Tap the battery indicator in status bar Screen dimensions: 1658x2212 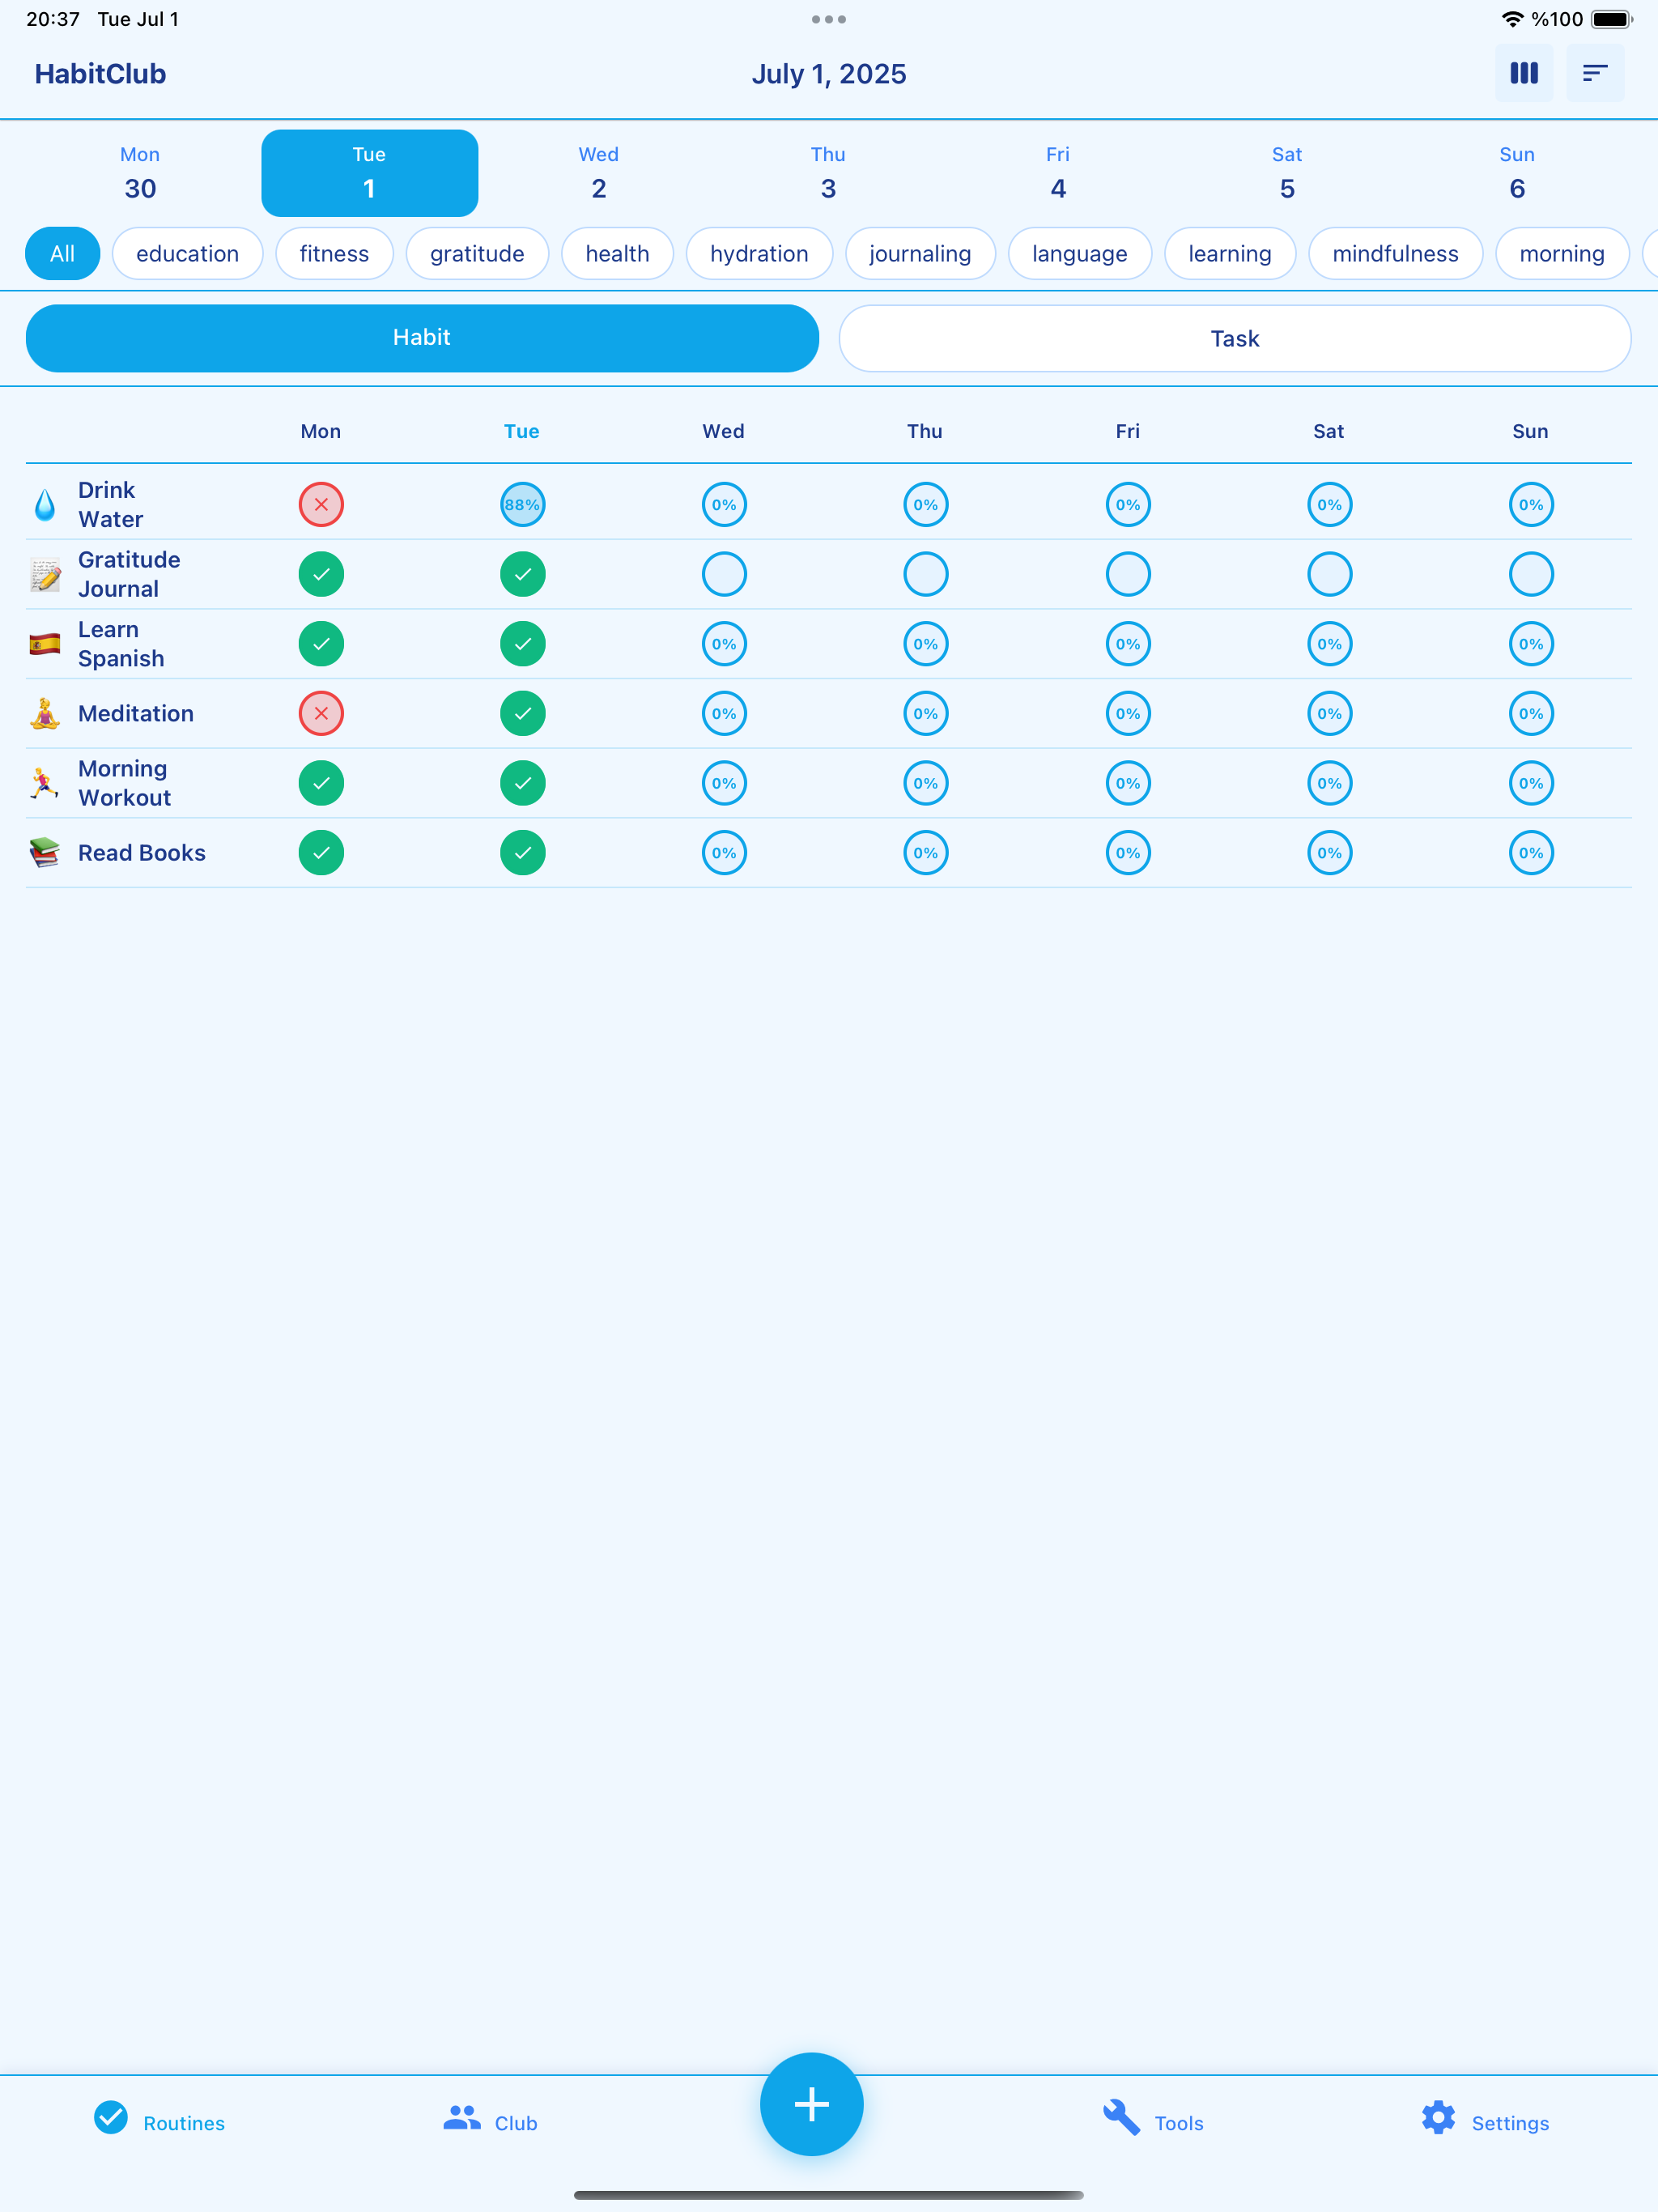click(1611, 19)
